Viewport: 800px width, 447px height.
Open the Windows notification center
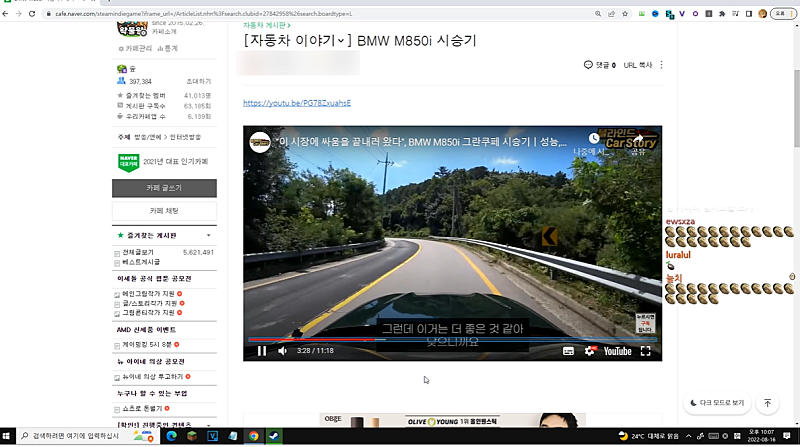787,436
